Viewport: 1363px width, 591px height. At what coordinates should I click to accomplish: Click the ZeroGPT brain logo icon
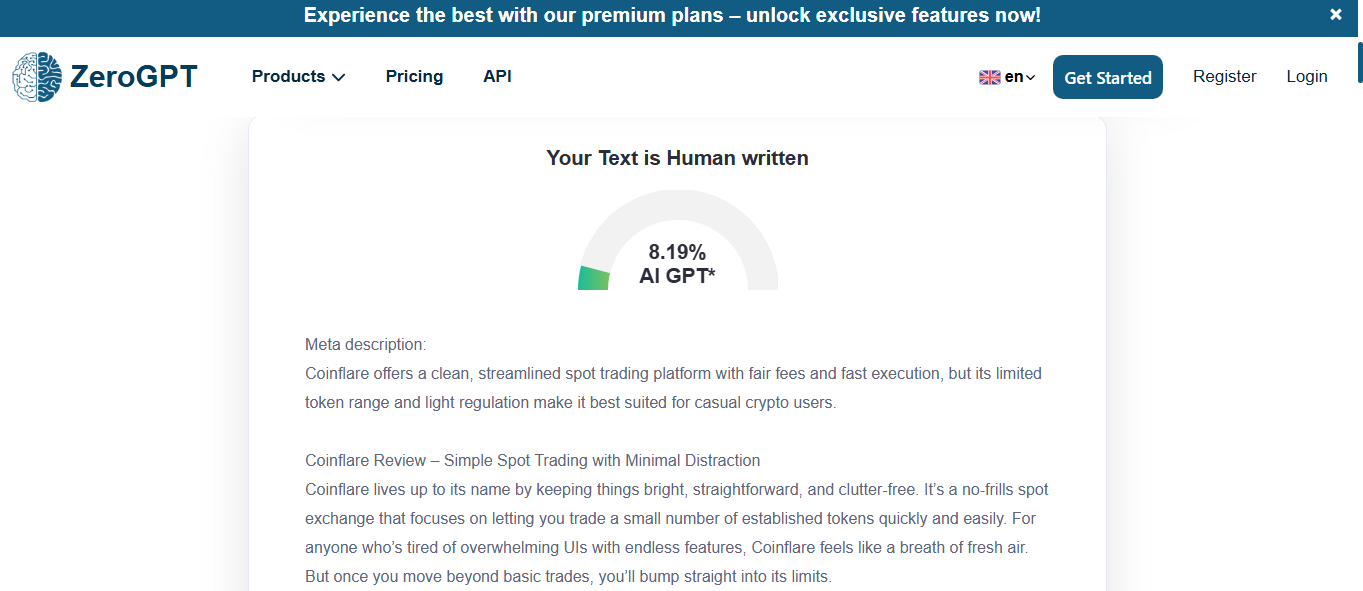pyautogui.click(x=37, y=77)
